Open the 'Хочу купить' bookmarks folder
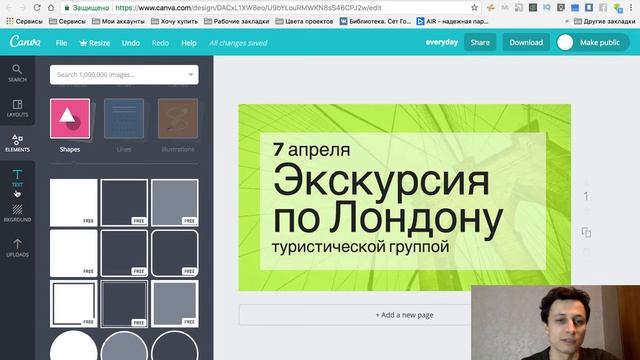Image resolution: width=640 pixels, height=360 pixels. (174, 21)
